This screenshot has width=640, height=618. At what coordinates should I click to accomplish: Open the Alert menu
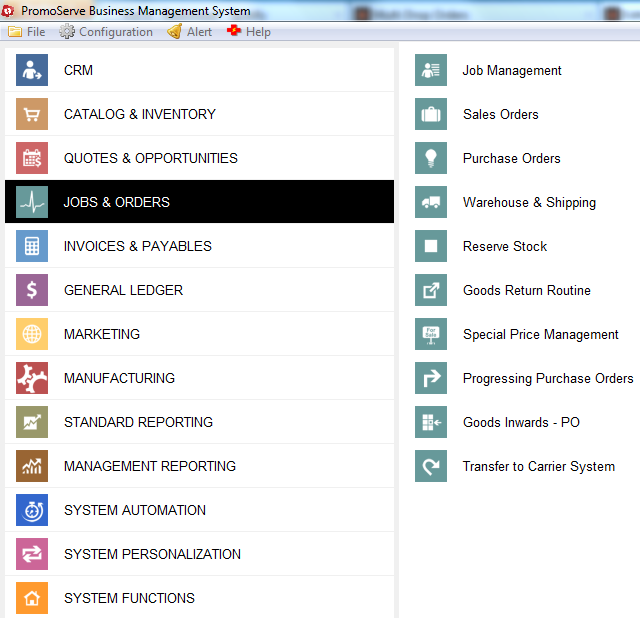click(x=189, y=32)
